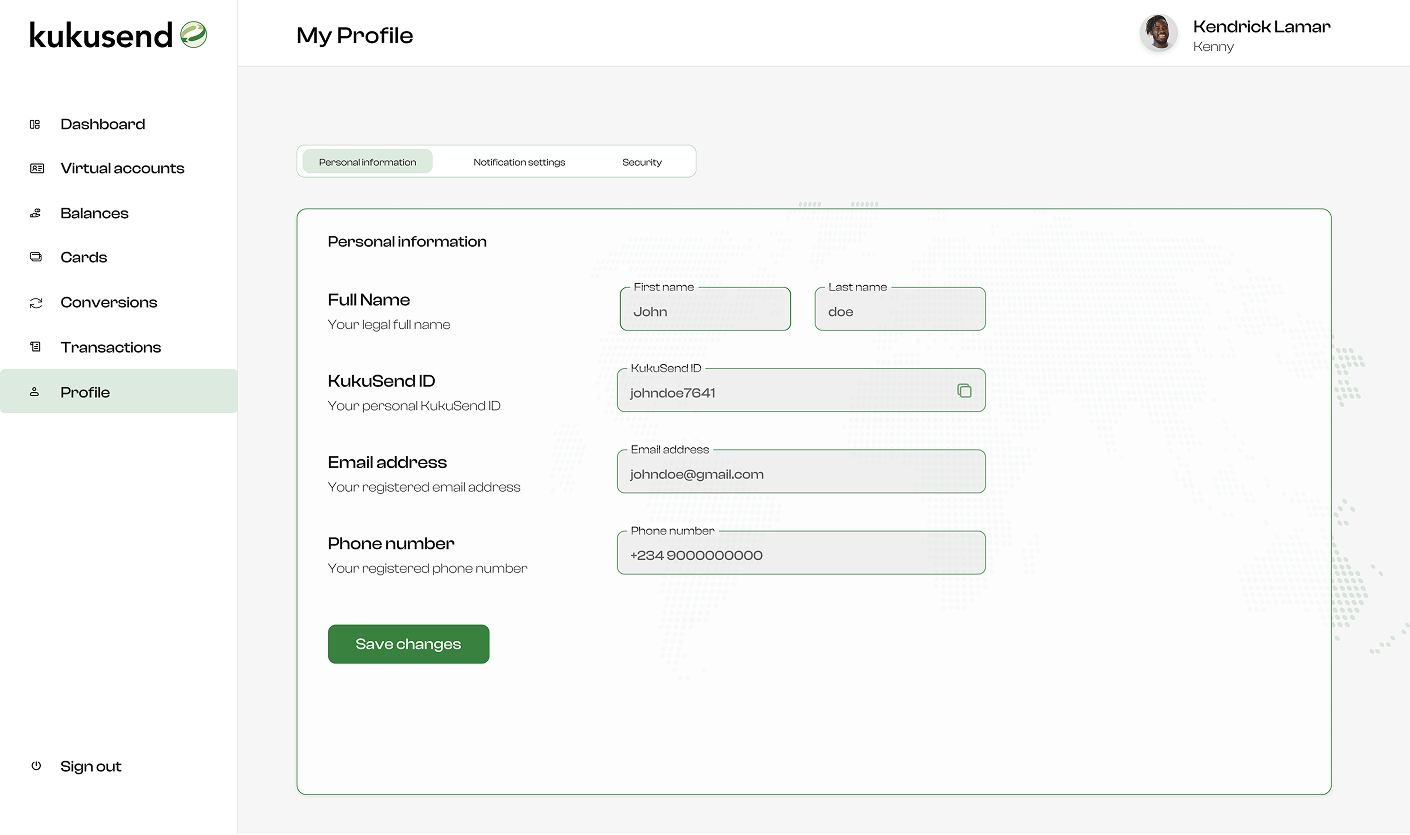The width and height of the screenshot is (1410, 835).
Task: Click the Virtual accounts card icon
Action: tap(35, 168)
